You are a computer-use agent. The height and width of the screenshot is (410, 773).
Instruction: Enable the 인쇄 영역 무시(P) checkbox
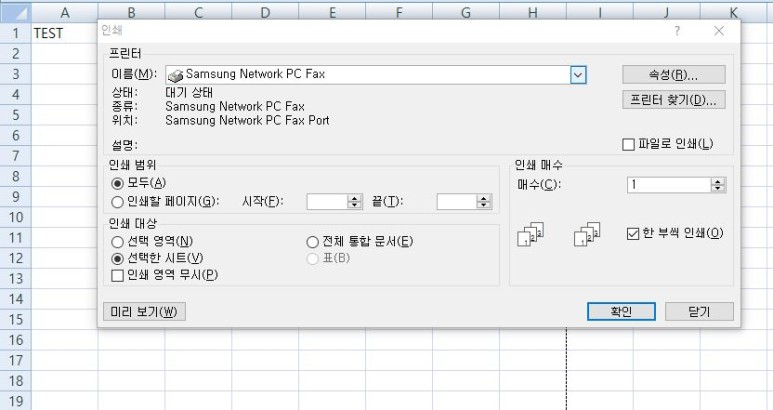click(117, 275)
